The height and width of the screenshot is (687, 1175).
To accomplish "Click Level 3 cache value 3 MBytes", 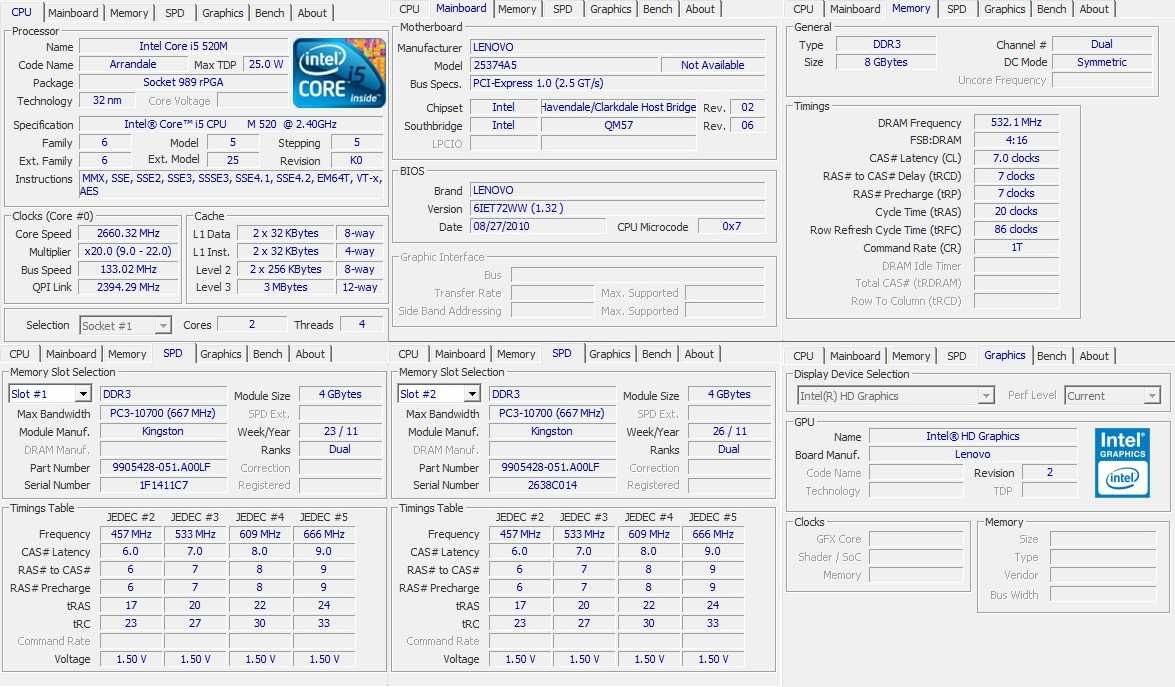I will [286, 288].
